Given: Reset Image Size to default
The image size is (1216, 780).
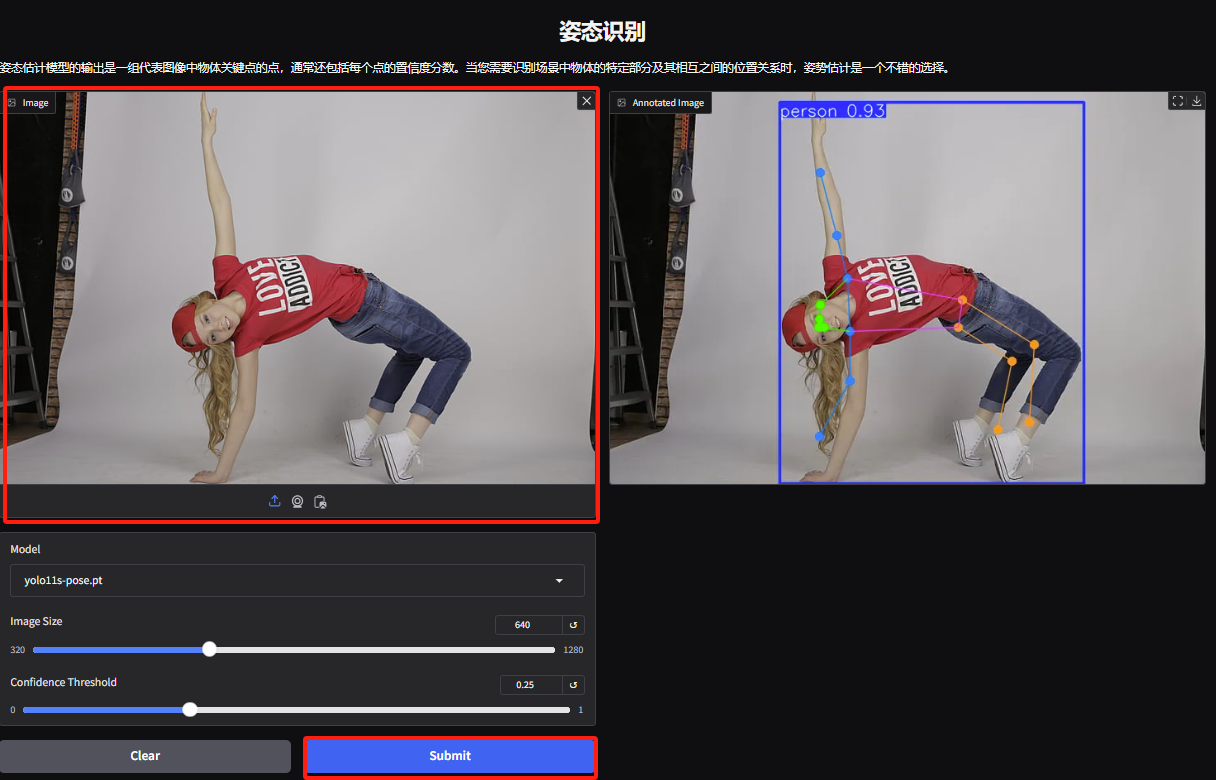Looking at the screenshot, I should click(573, 625).
